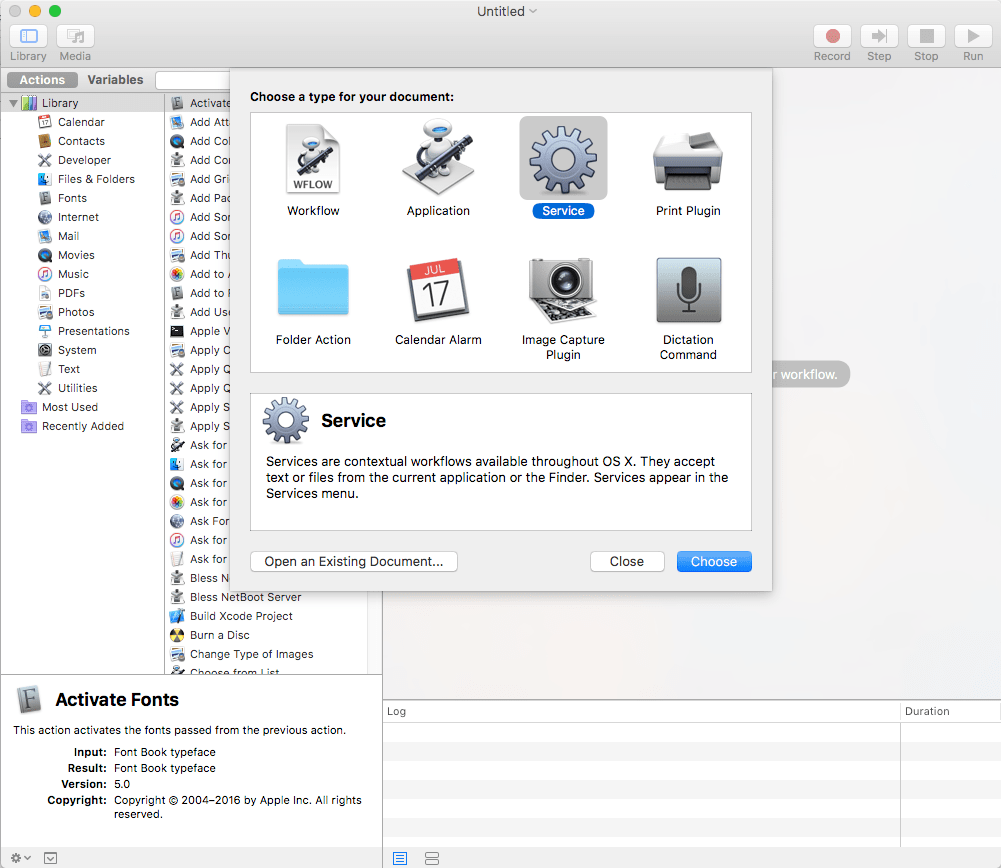Screen dimensions: 1001x868
Task: Select Change Type of Images action
Action: pos(252,655)
